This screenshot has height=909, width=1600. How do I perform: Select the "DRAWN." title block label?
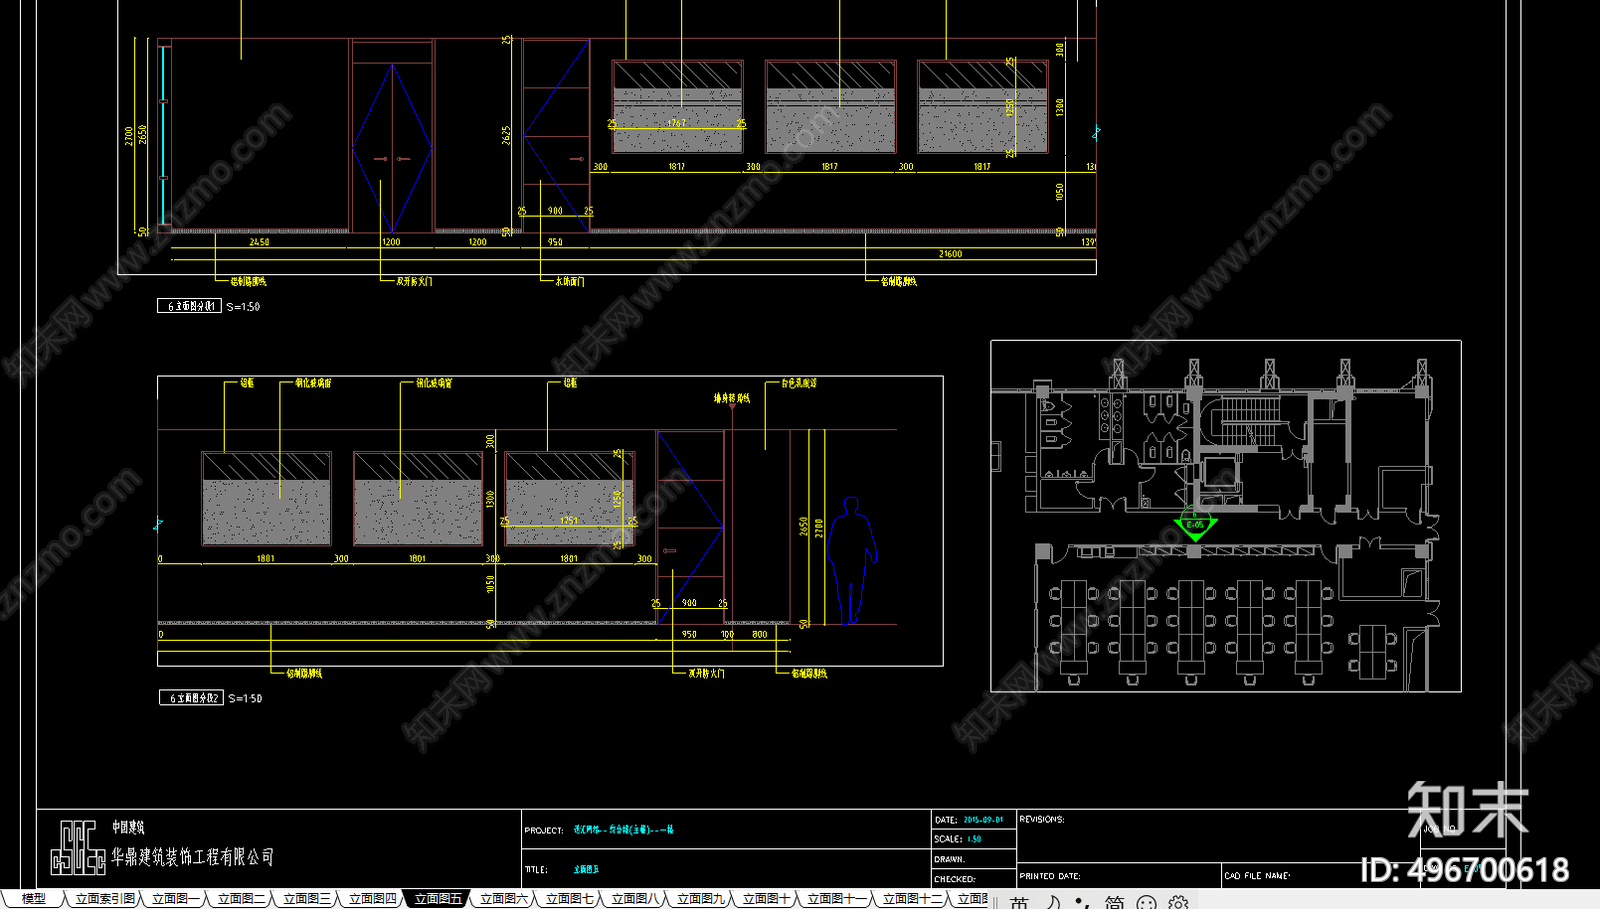(950, 859)
